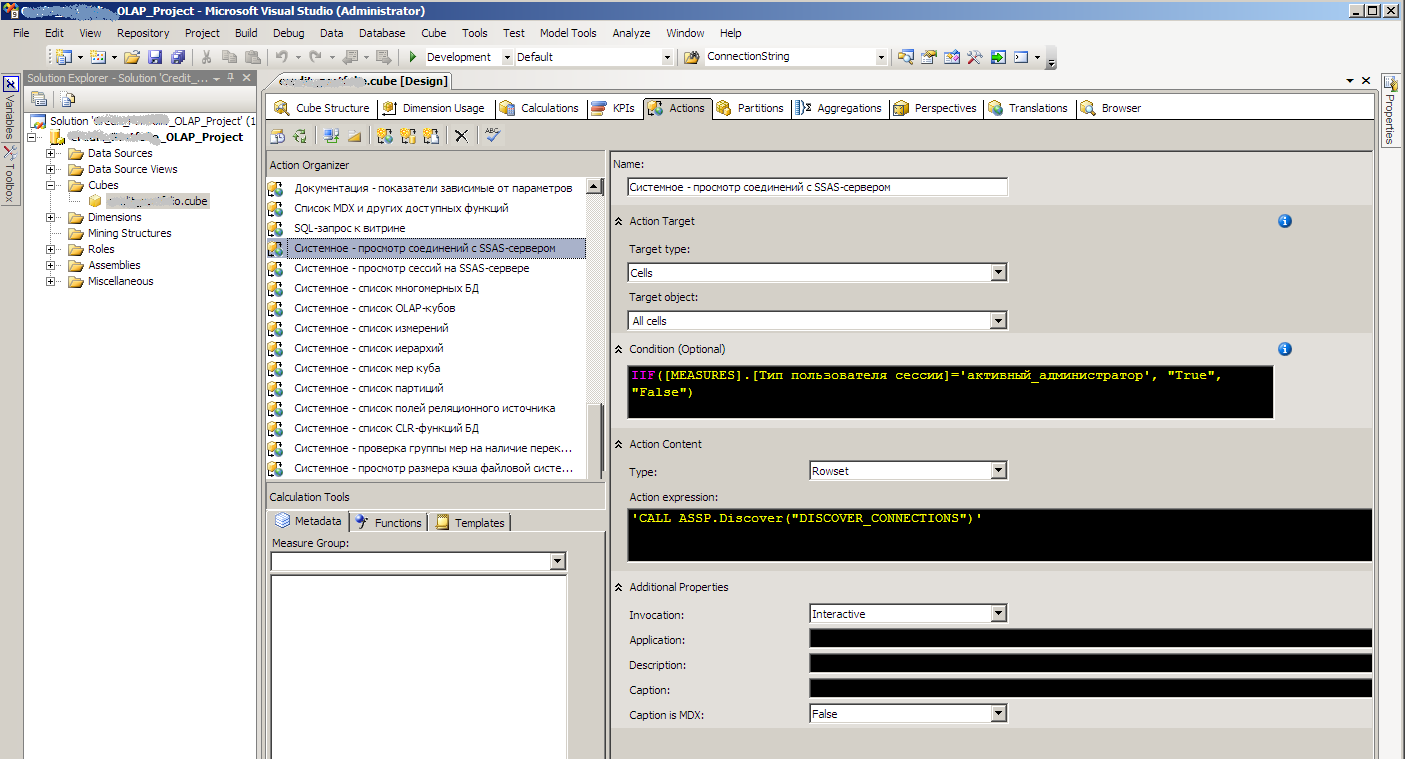Click Save All icon in toolbar
Image resolution: width=1405 pixels, height=759 pixels.
pos(178,58)
